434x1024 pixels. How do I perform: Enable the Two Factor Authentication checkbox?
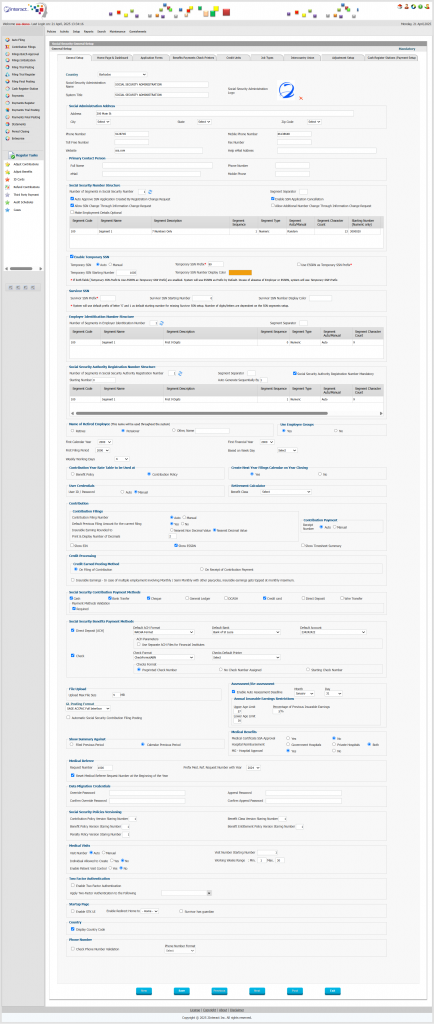(71, 886)
